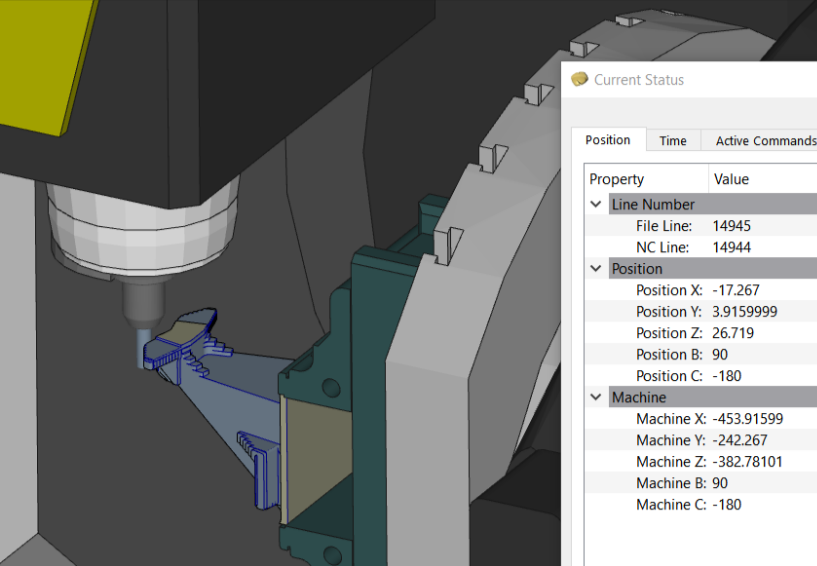Screen dimensions: 817x566
Task: Select the File Line row
Action: tap(663, 226)
